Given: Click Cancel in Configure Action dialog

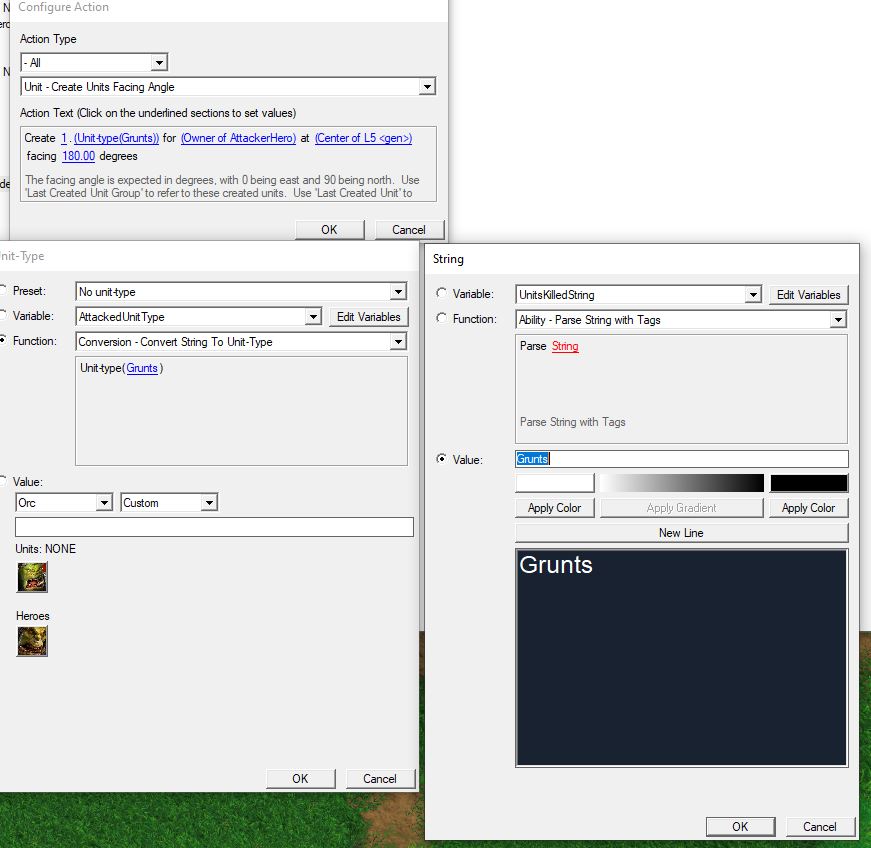Looking at the screenshot, I should 409,229.
